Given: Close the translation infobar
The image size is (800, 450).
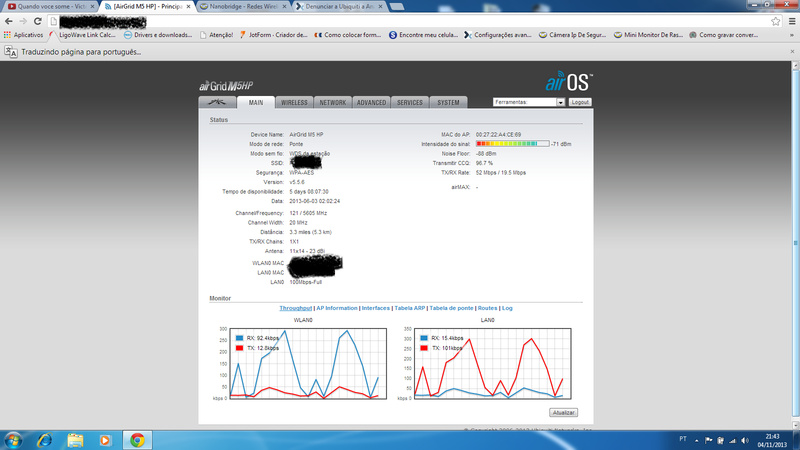Looking at the screenshot, I should click(x=792, y=52).
